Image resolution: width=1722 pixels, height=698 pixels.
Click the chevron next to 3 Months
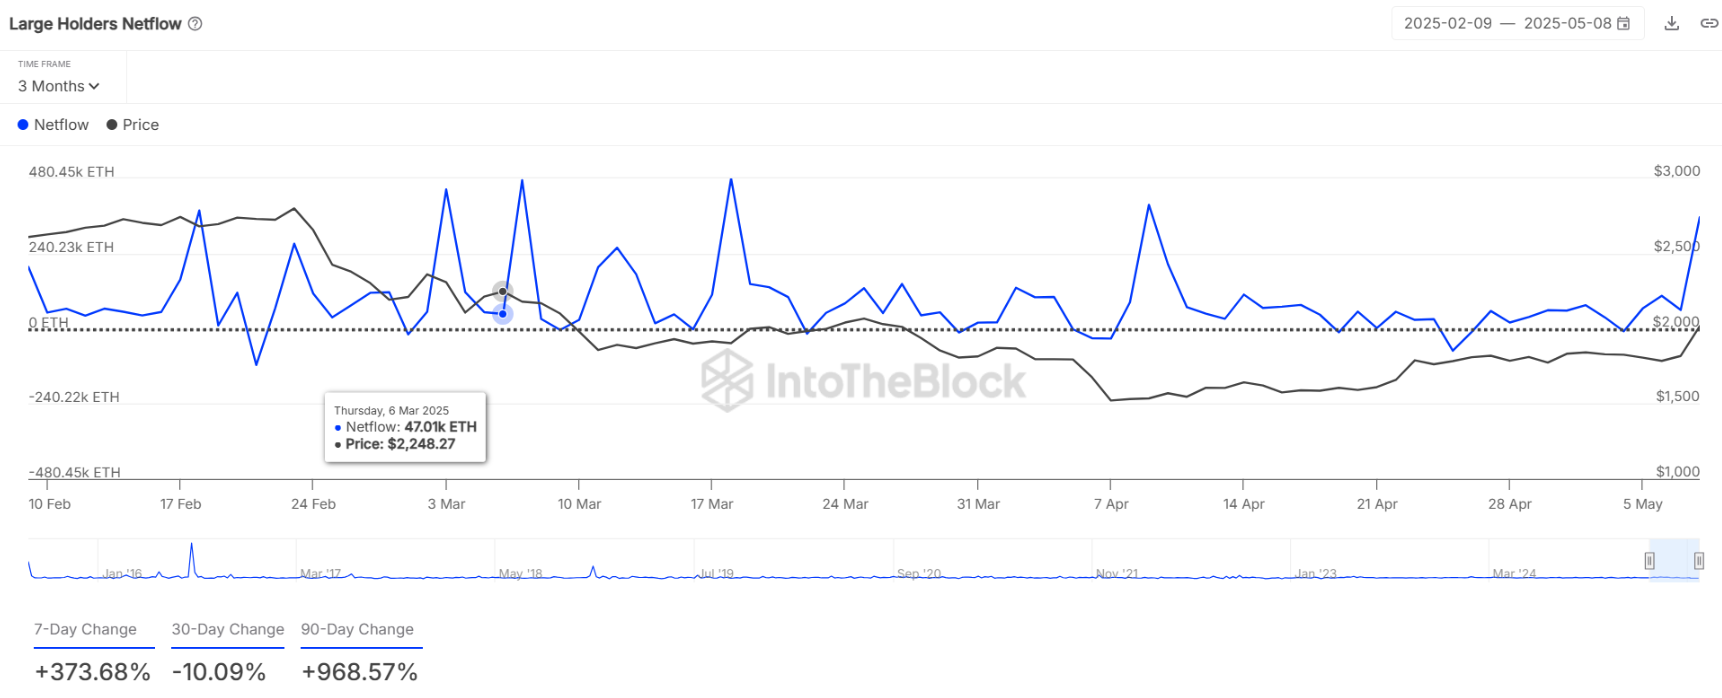(94, 86)
